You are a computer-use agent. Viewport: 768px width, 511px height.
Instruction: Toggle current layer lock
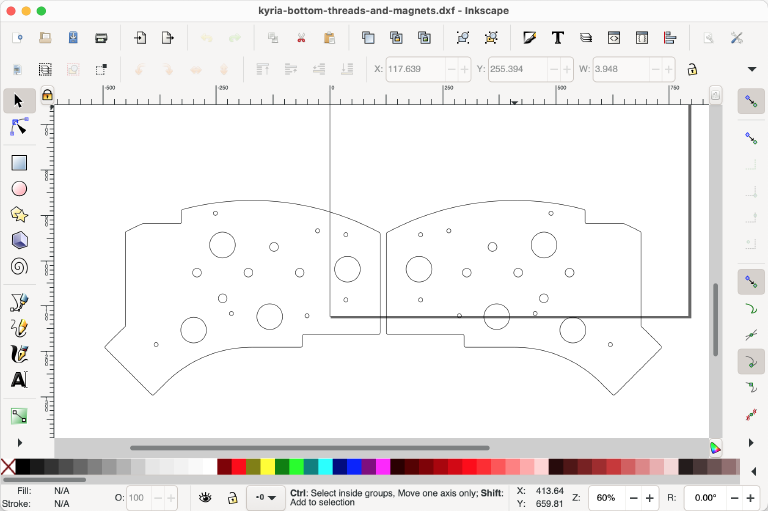point(233,498)
